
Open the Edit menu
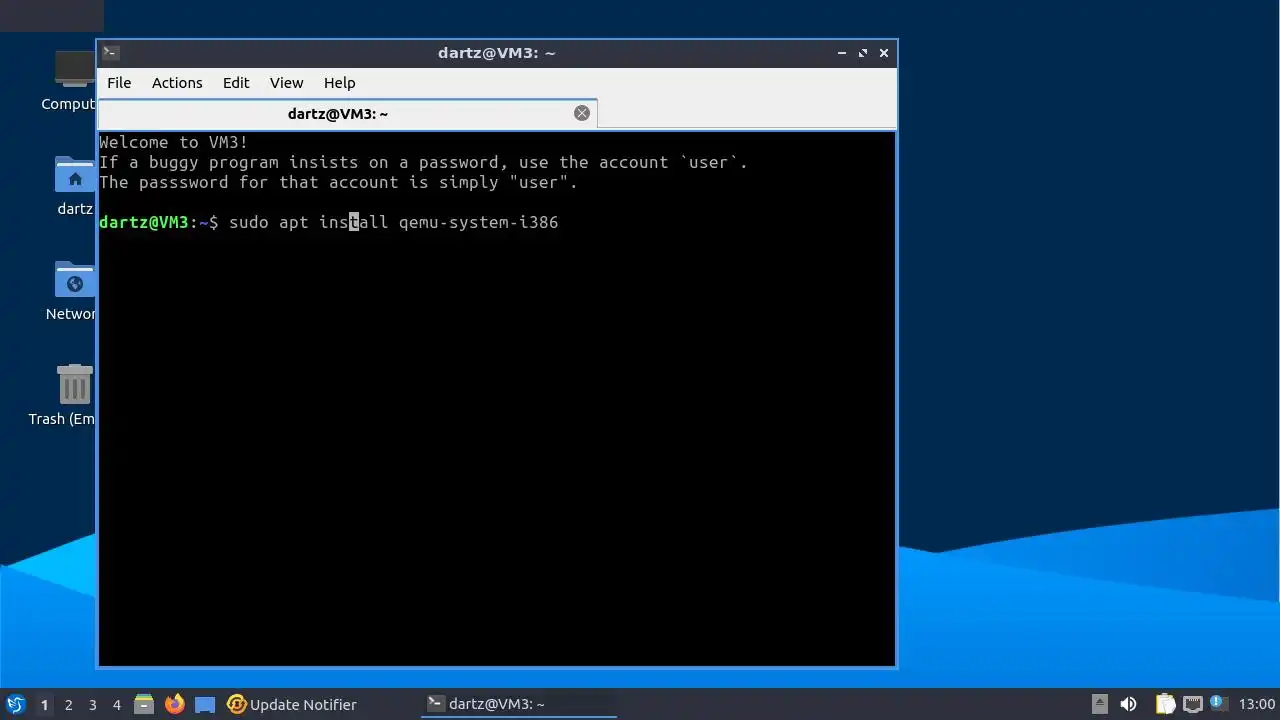(x=236, y=83)
